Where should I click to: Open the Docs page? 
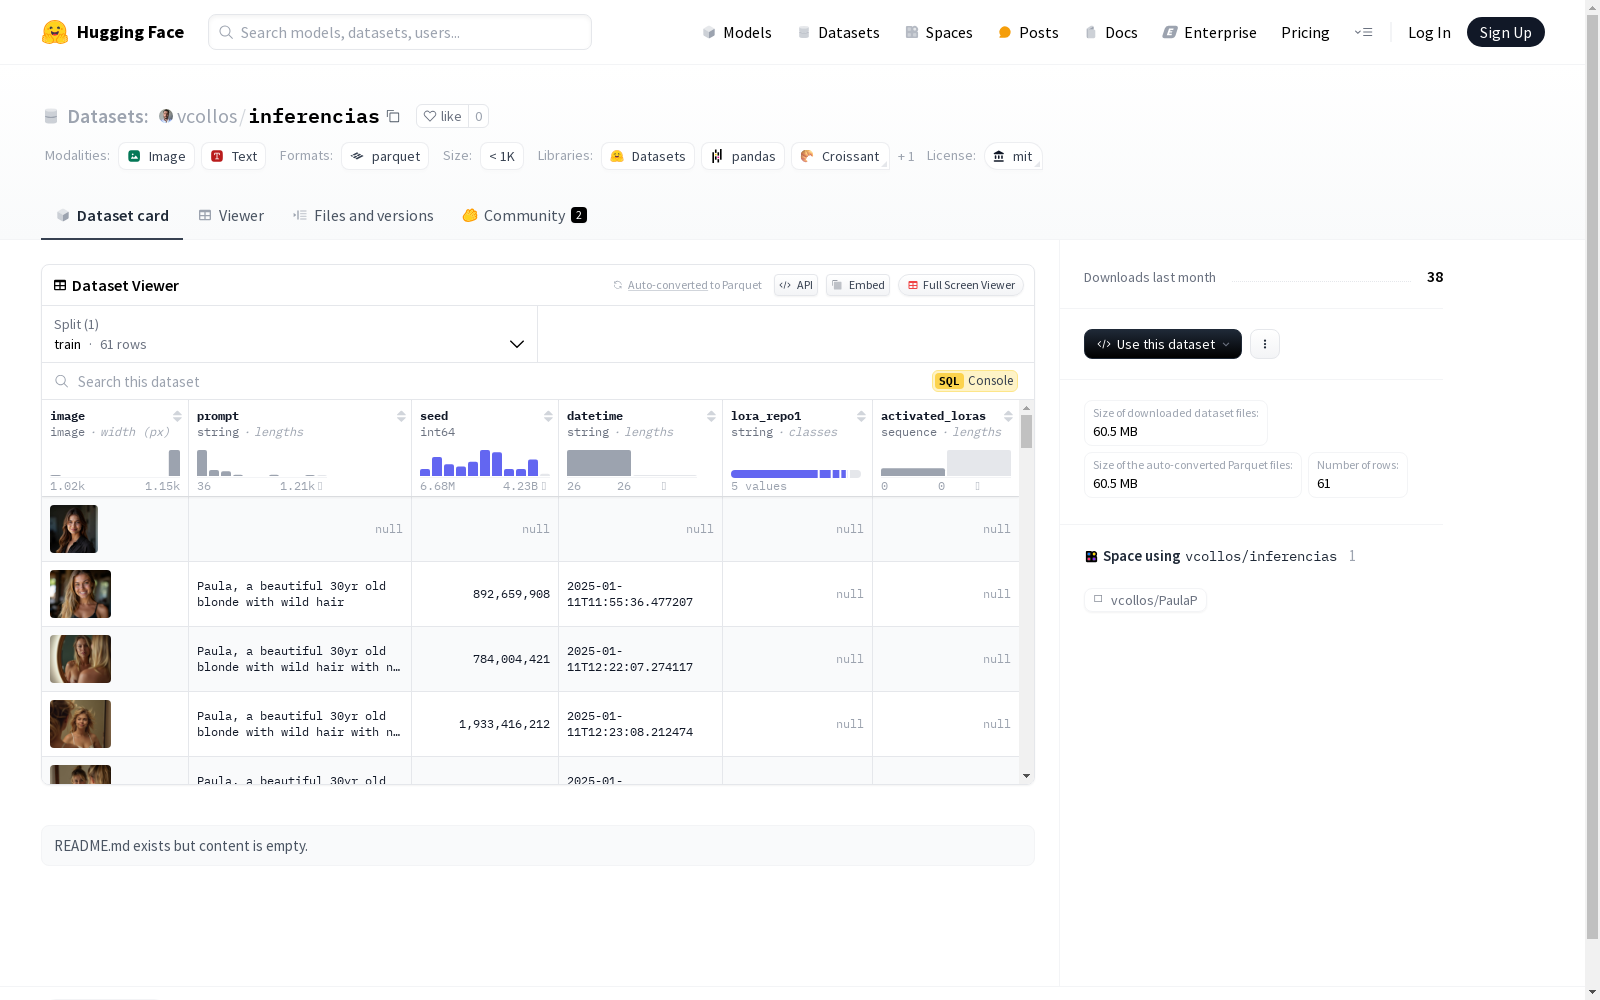point(1111,32)
